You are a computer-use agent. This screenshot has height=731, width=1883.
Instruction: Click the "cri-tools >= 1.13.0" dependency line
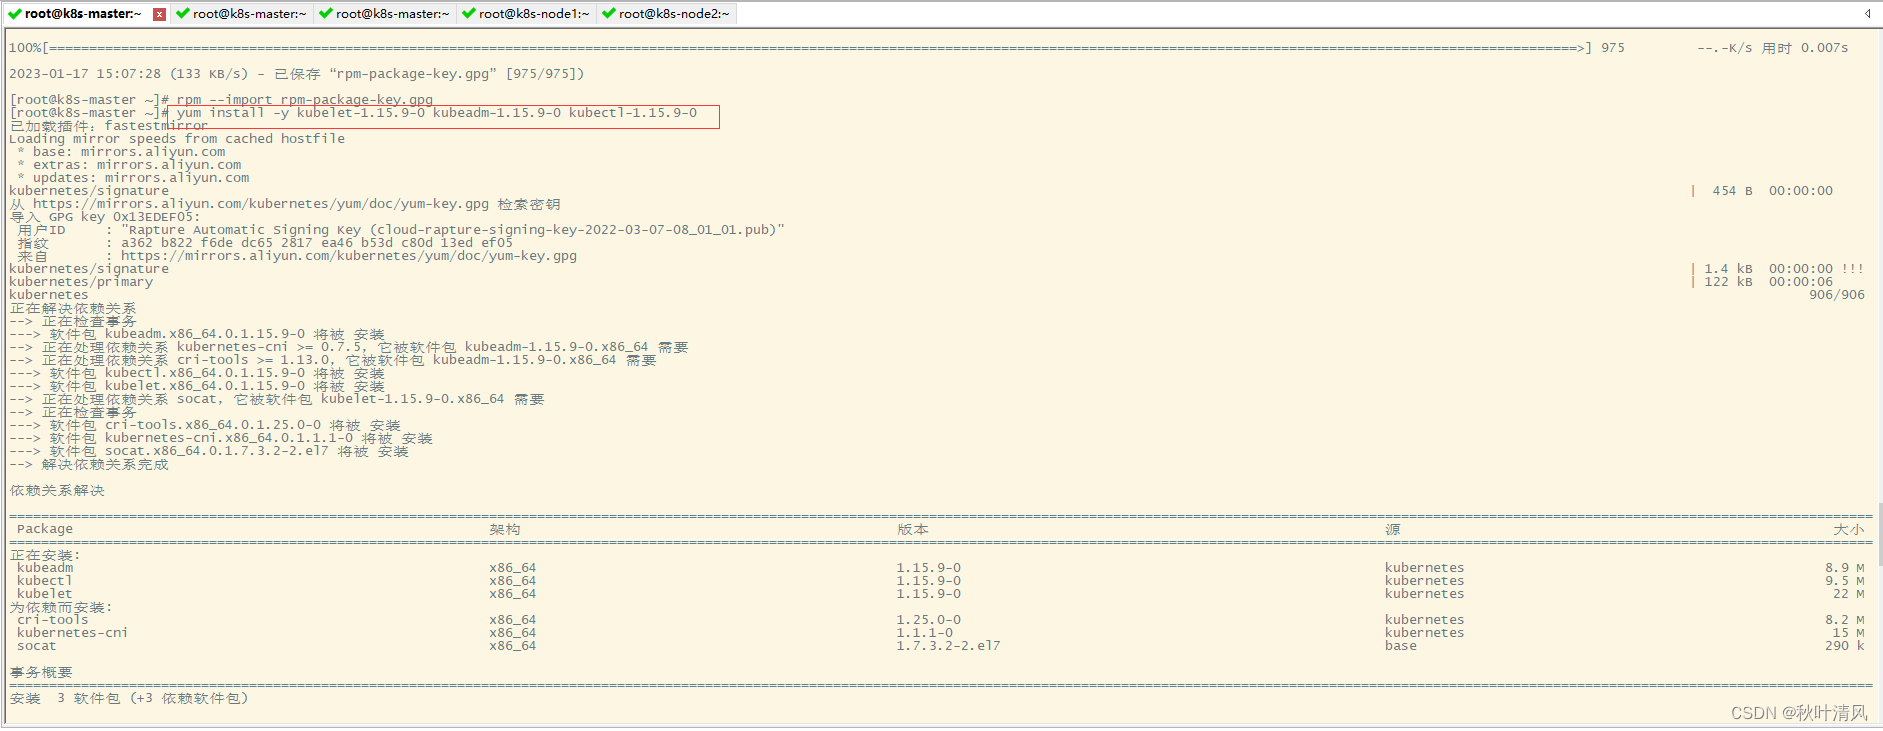333,360
